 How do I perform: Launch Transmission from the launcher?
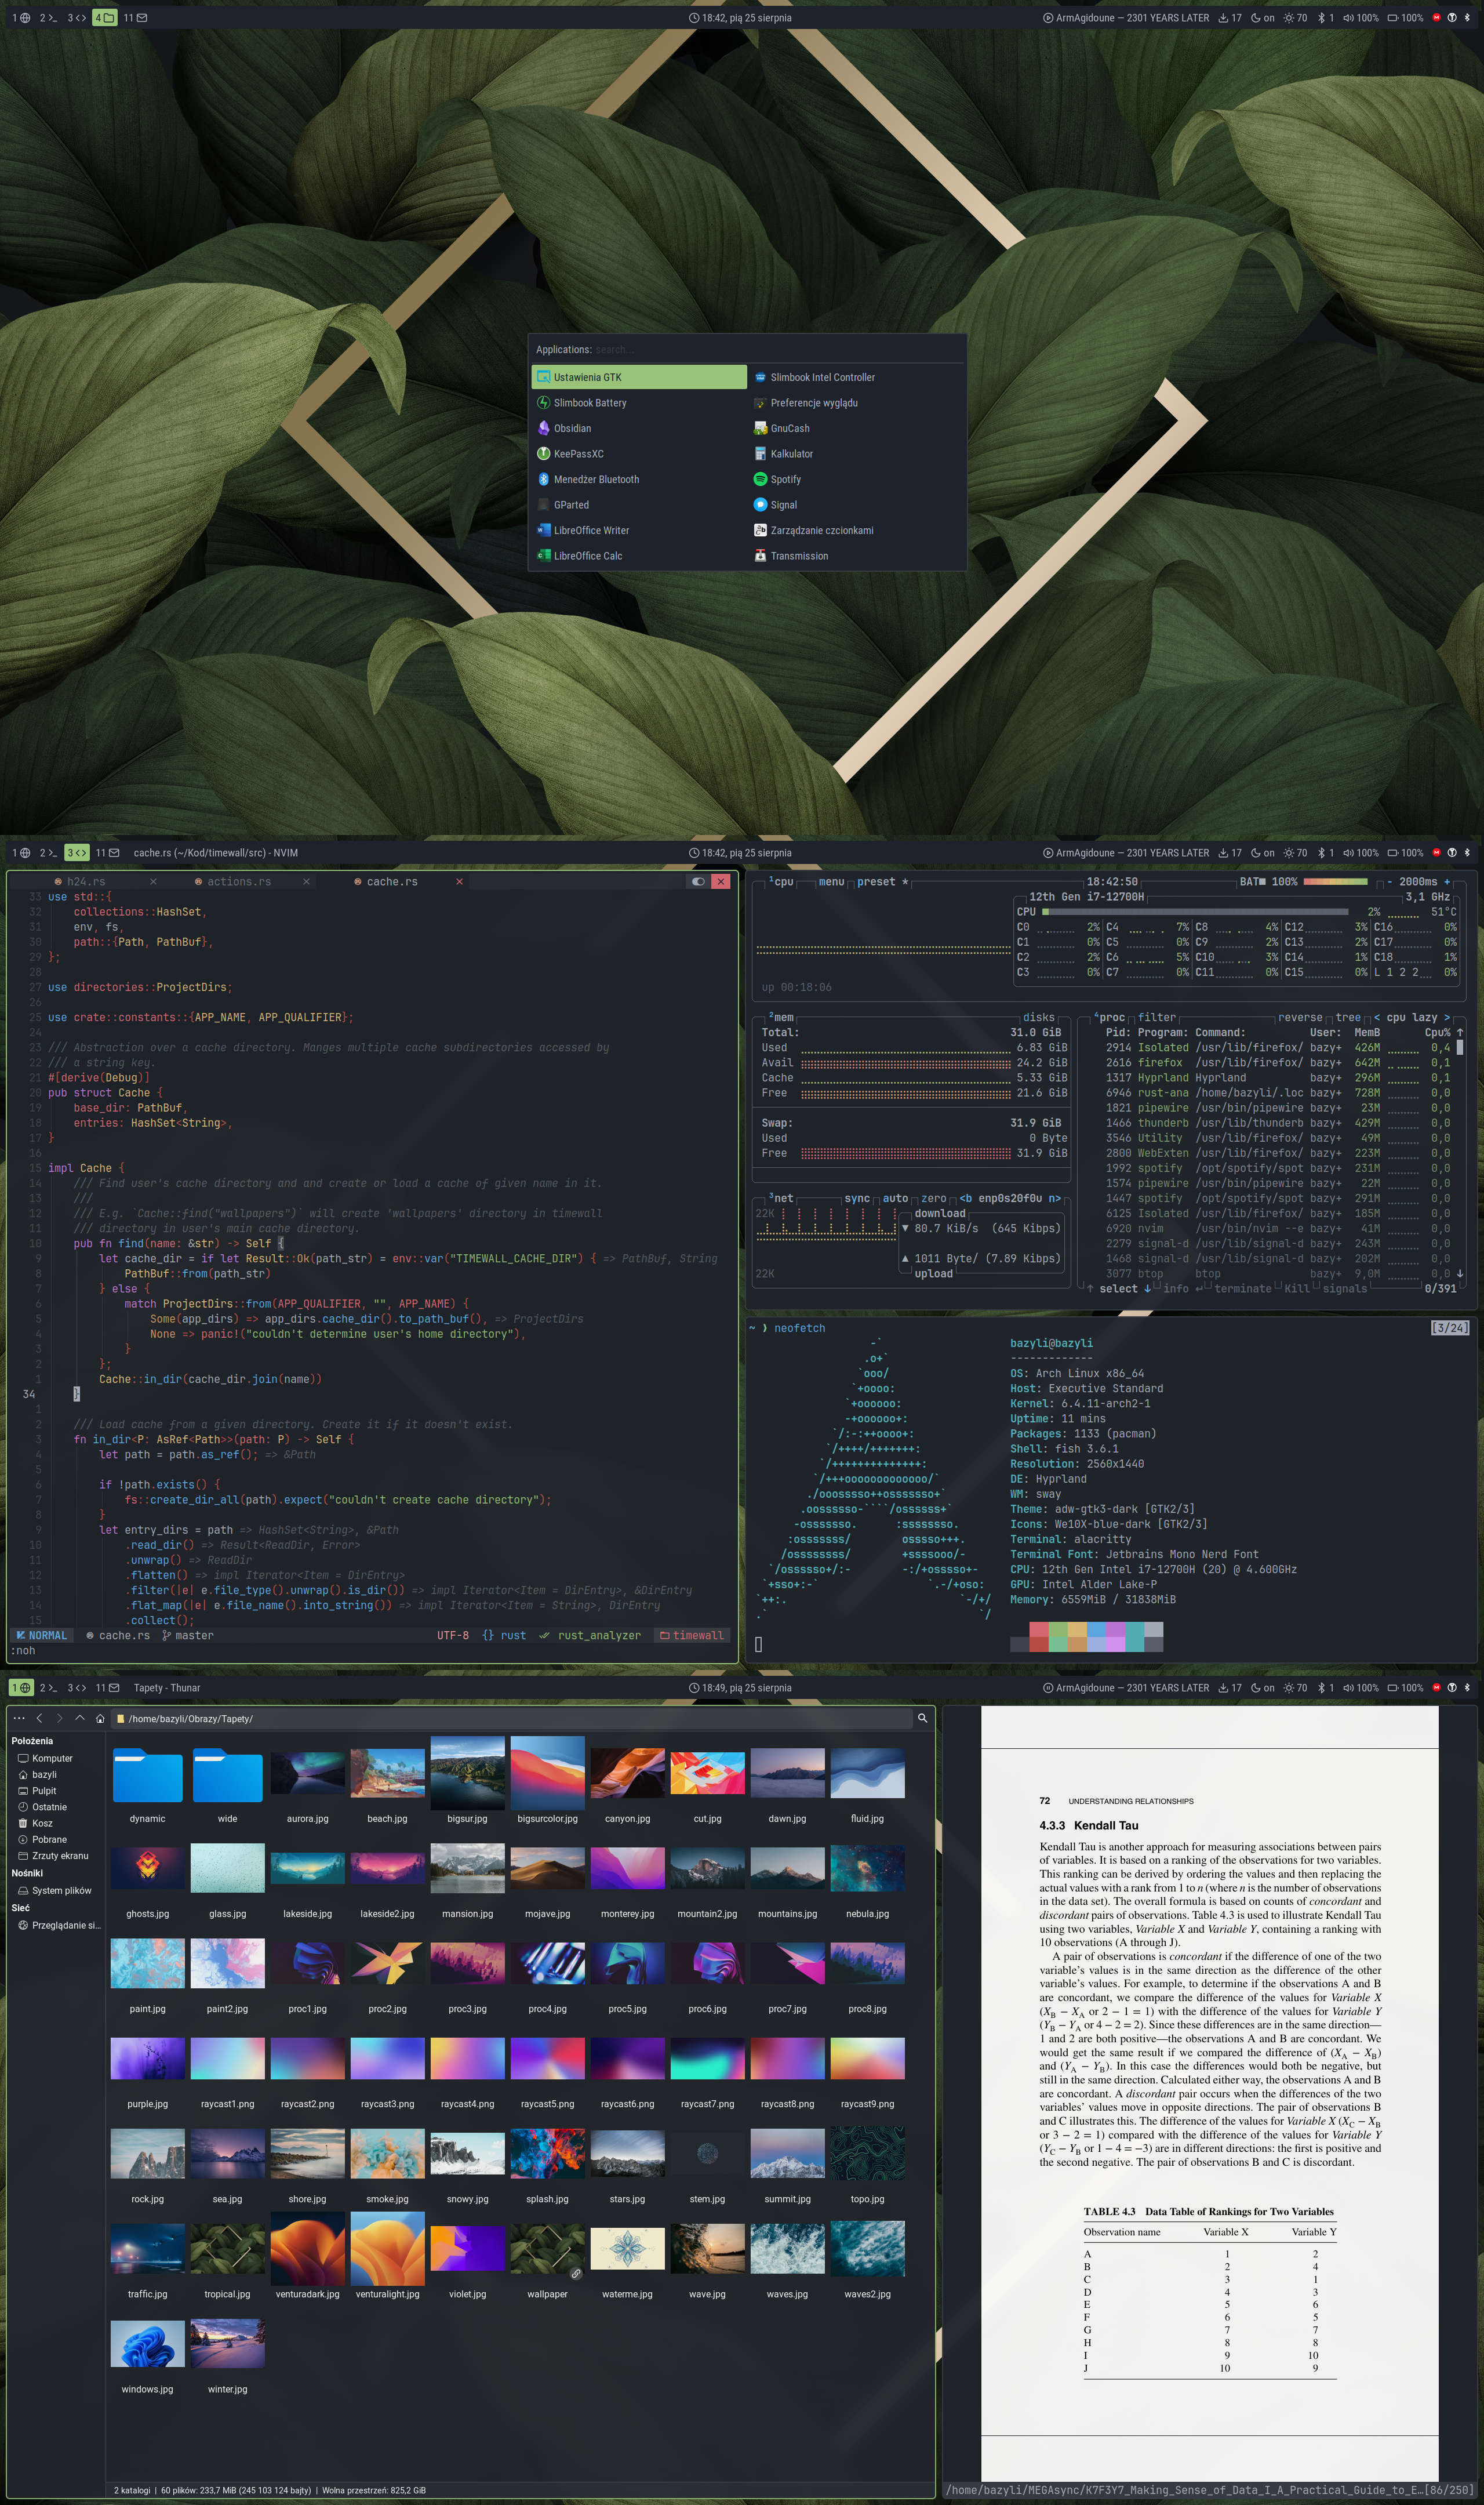(x=856, y=556)
